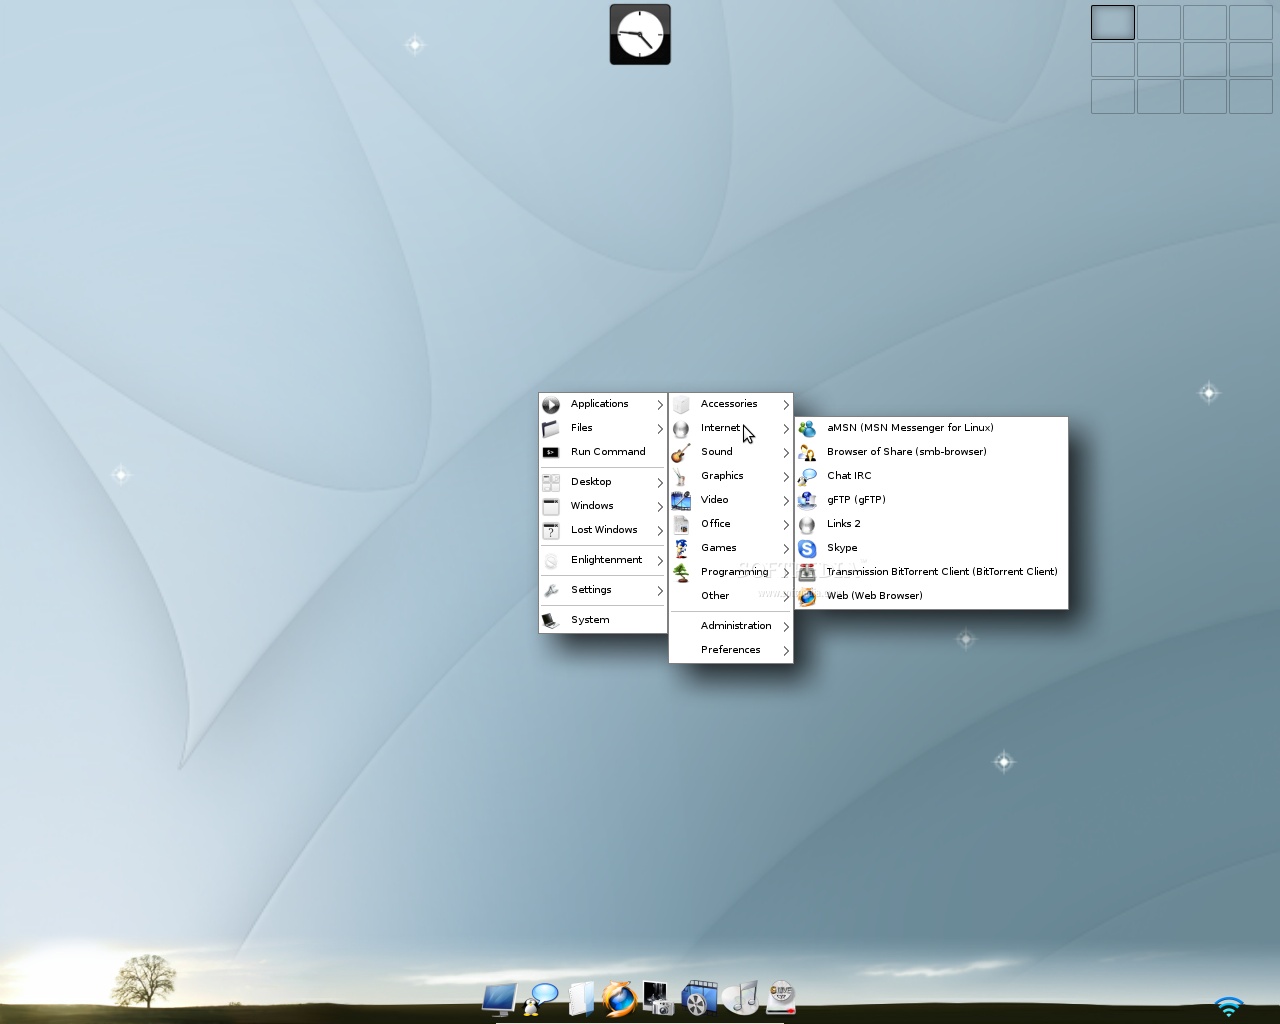This screenshot has height=1024, width=1280.
Task: Click the wifi signal tray icon
Action: (1229, 1008)
